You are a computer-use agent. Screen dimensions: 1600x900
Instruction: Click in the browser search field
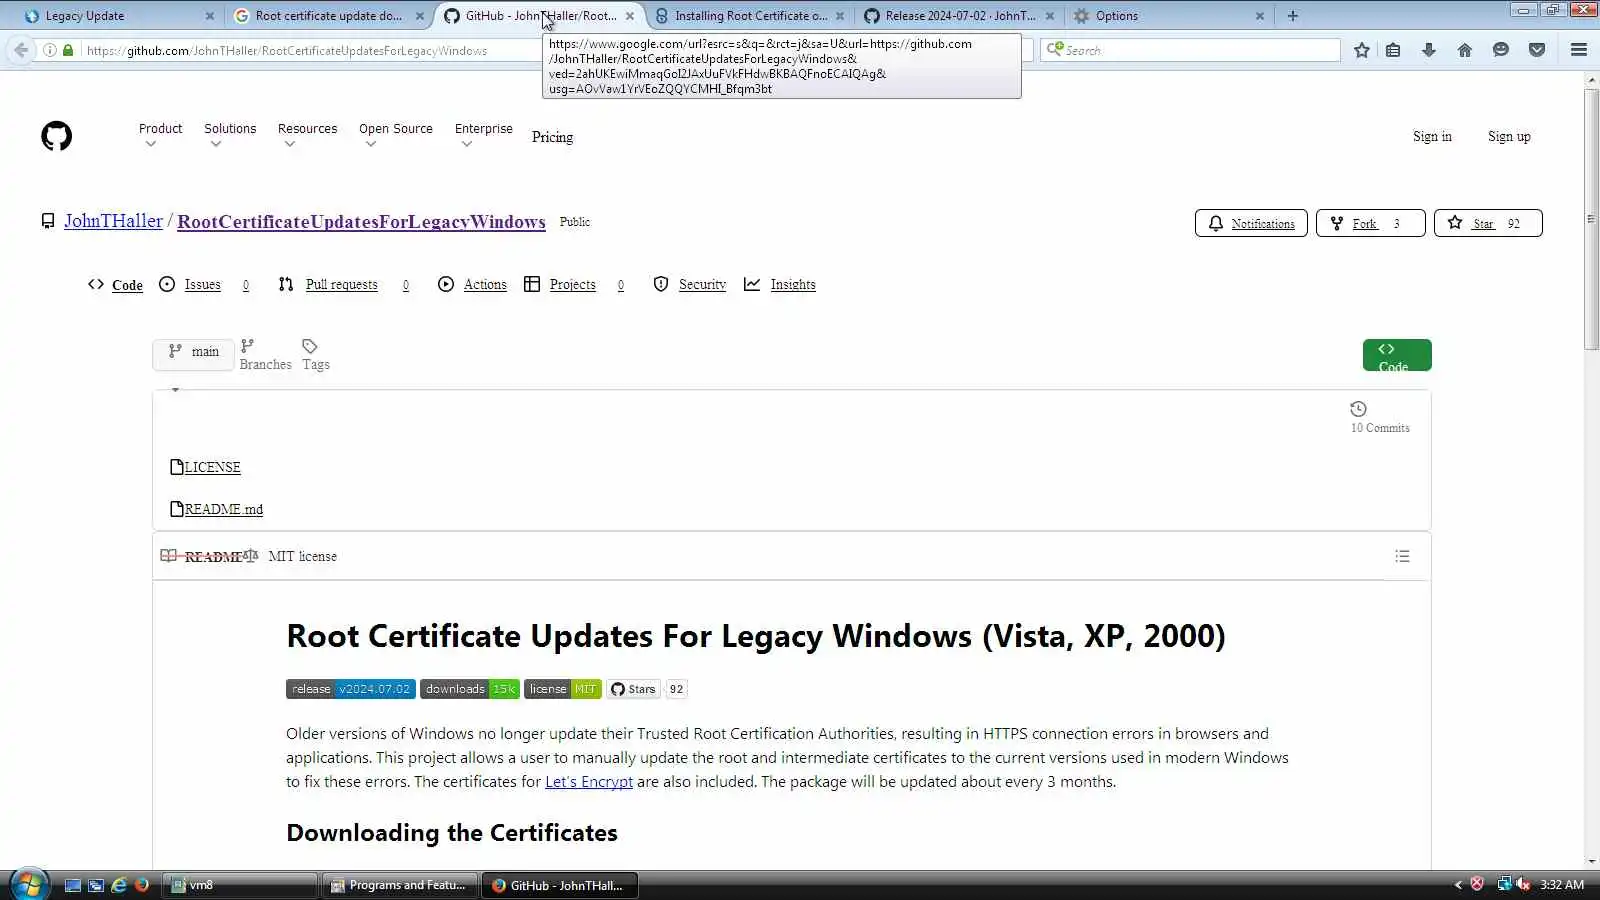coord(1190,50)
